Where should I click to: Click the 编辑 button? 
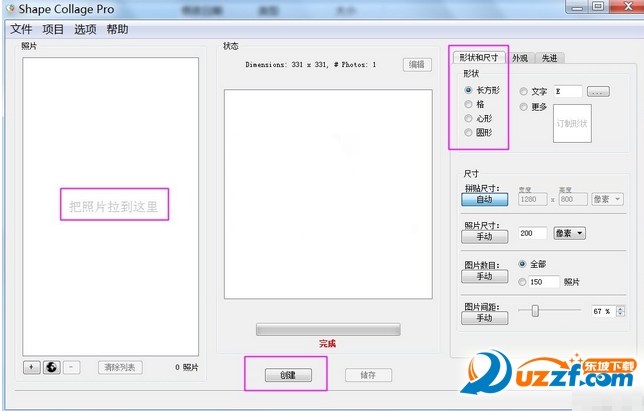[417, 64]
